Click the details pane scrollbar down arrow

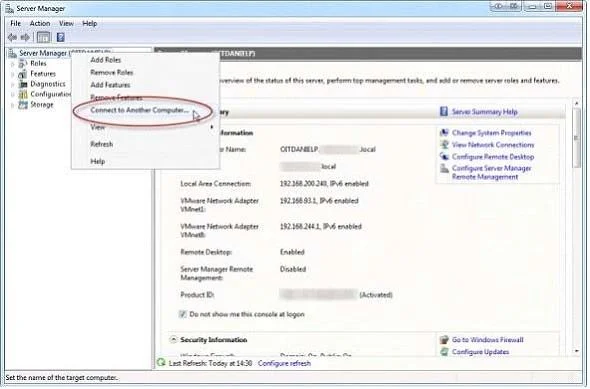tap(576, 351)
